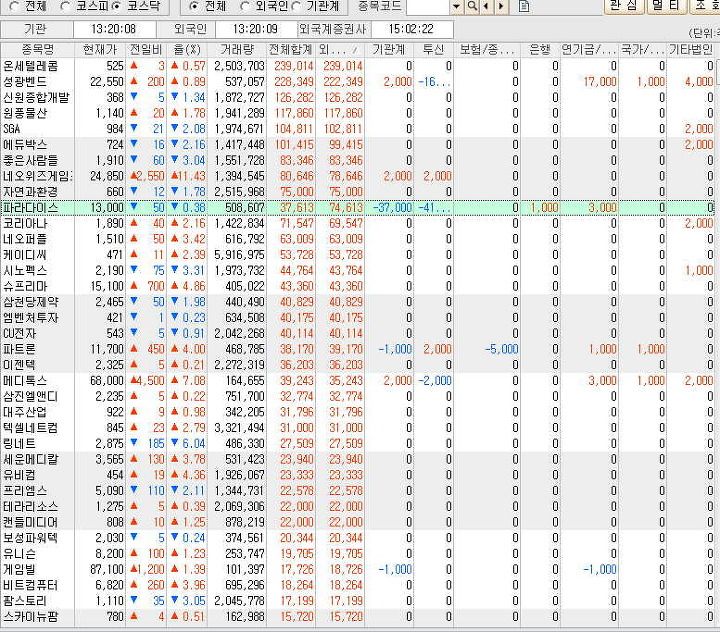Select the 삼천당제약 stock row
The image size is (720, 632).
[x=358, y=302]
